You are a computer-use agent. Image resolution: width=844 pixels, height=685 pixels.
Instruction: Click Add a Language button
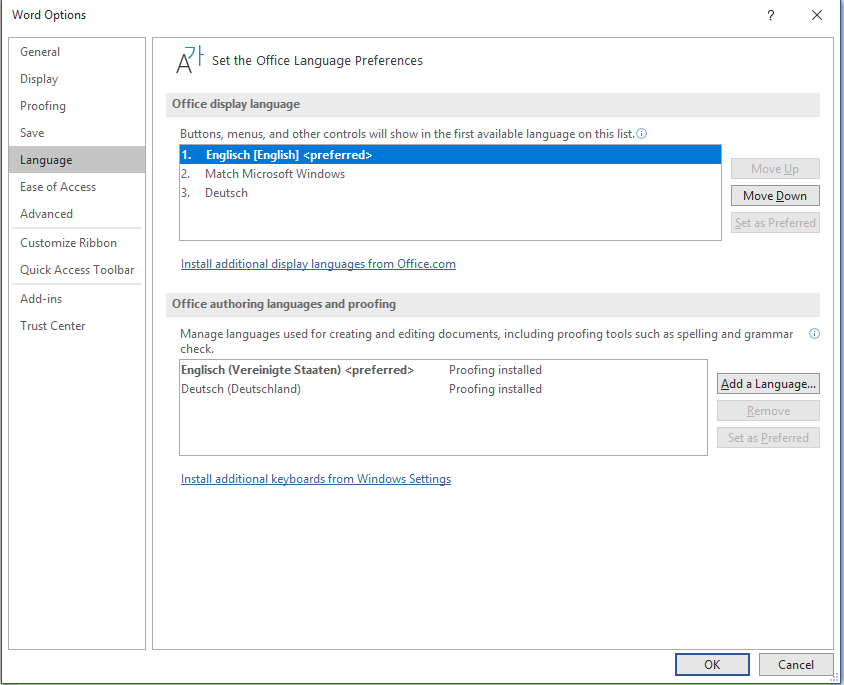[768, 384]
